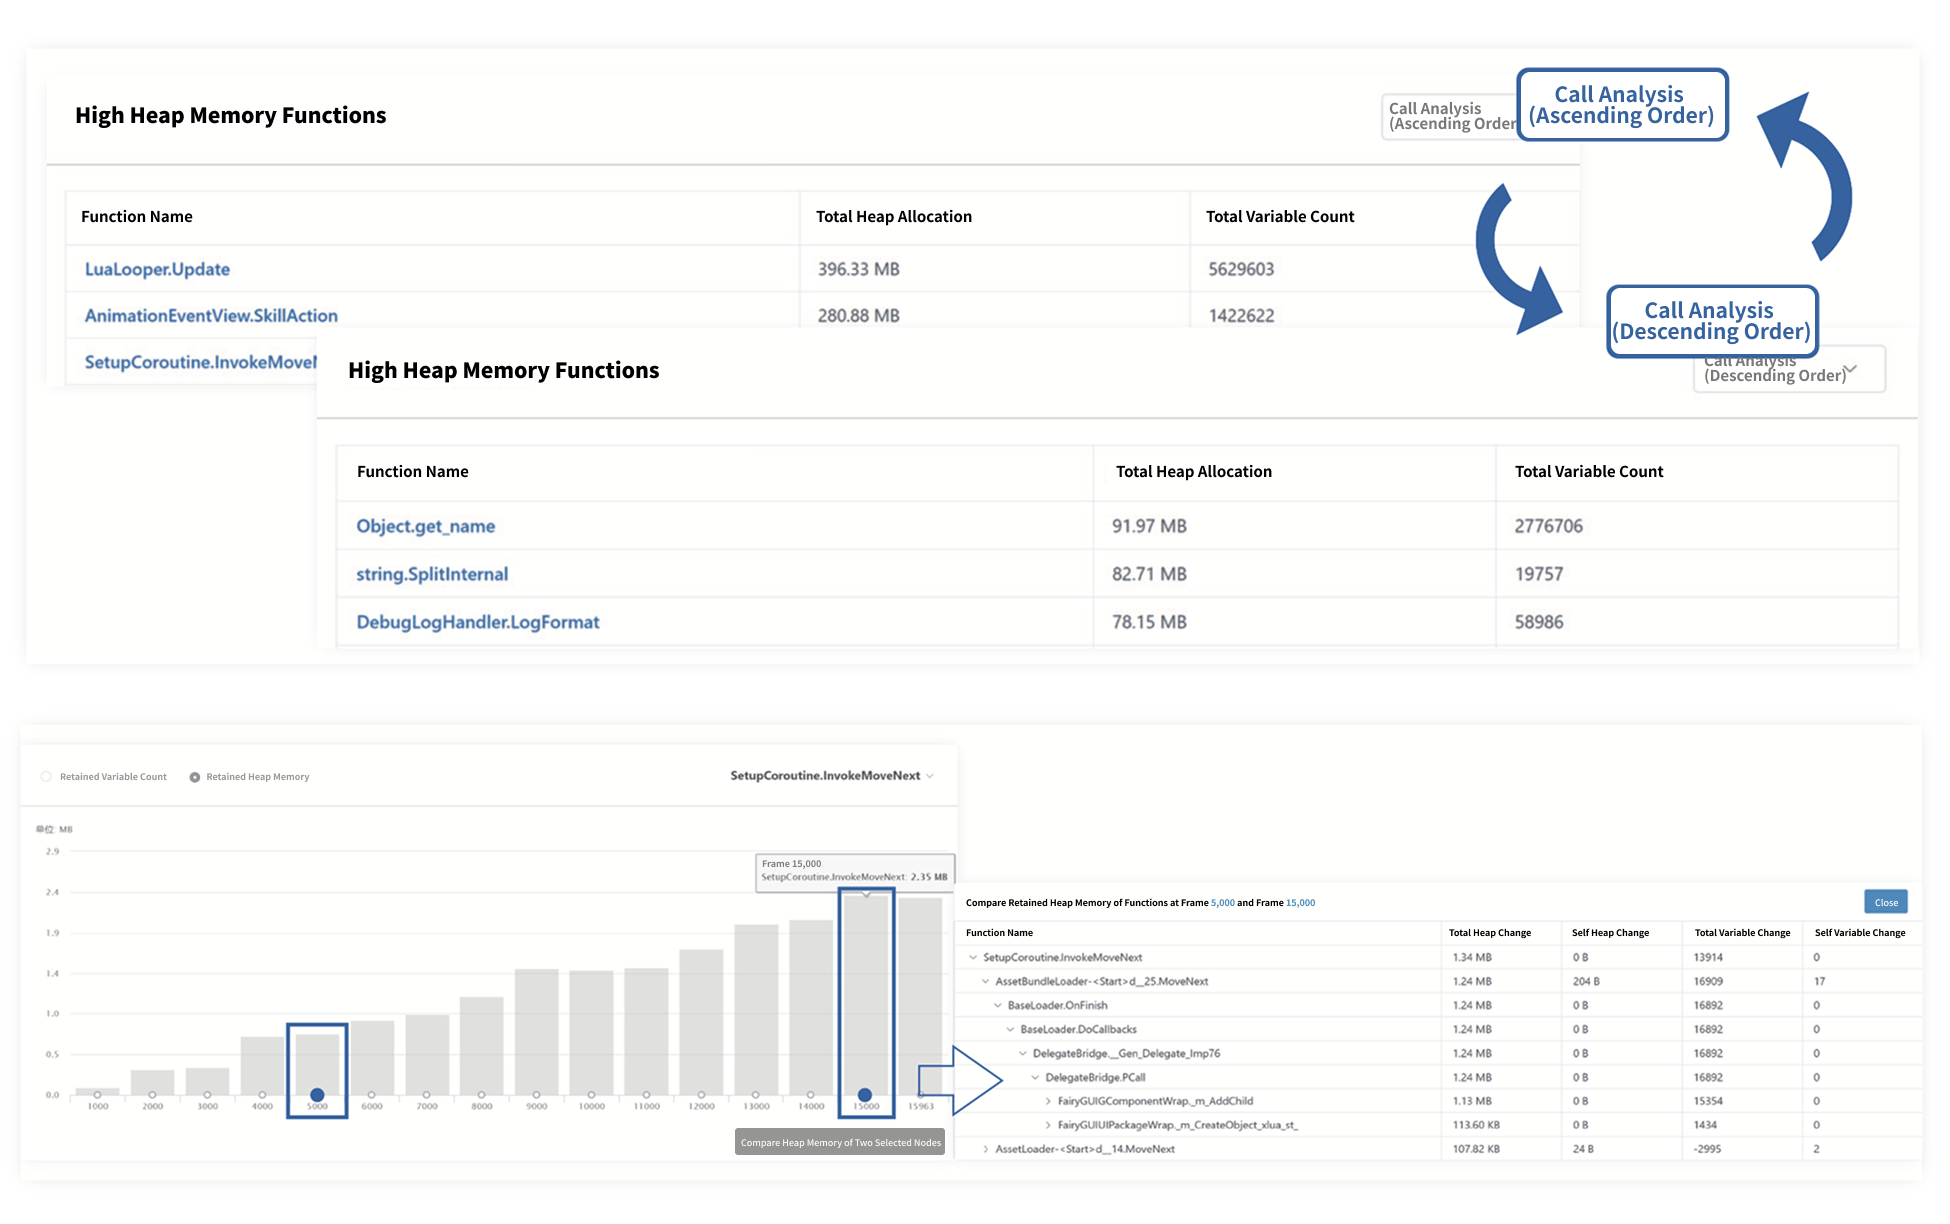Image resolution: width=1950 pixels, height=1224 pixels.
Task: Select the frame 13000 node on chart
Action: pyautogui.click(x=755, y=1095)
